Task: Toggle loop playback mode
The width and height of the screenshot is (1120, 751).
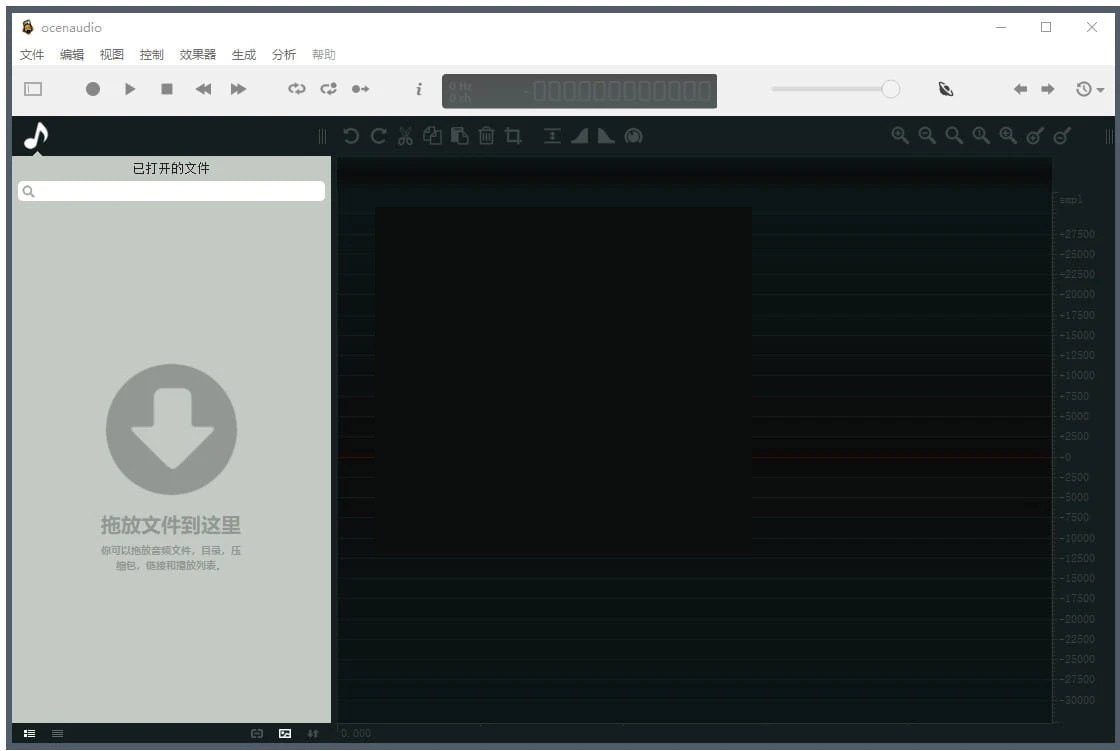Action: 297,89
